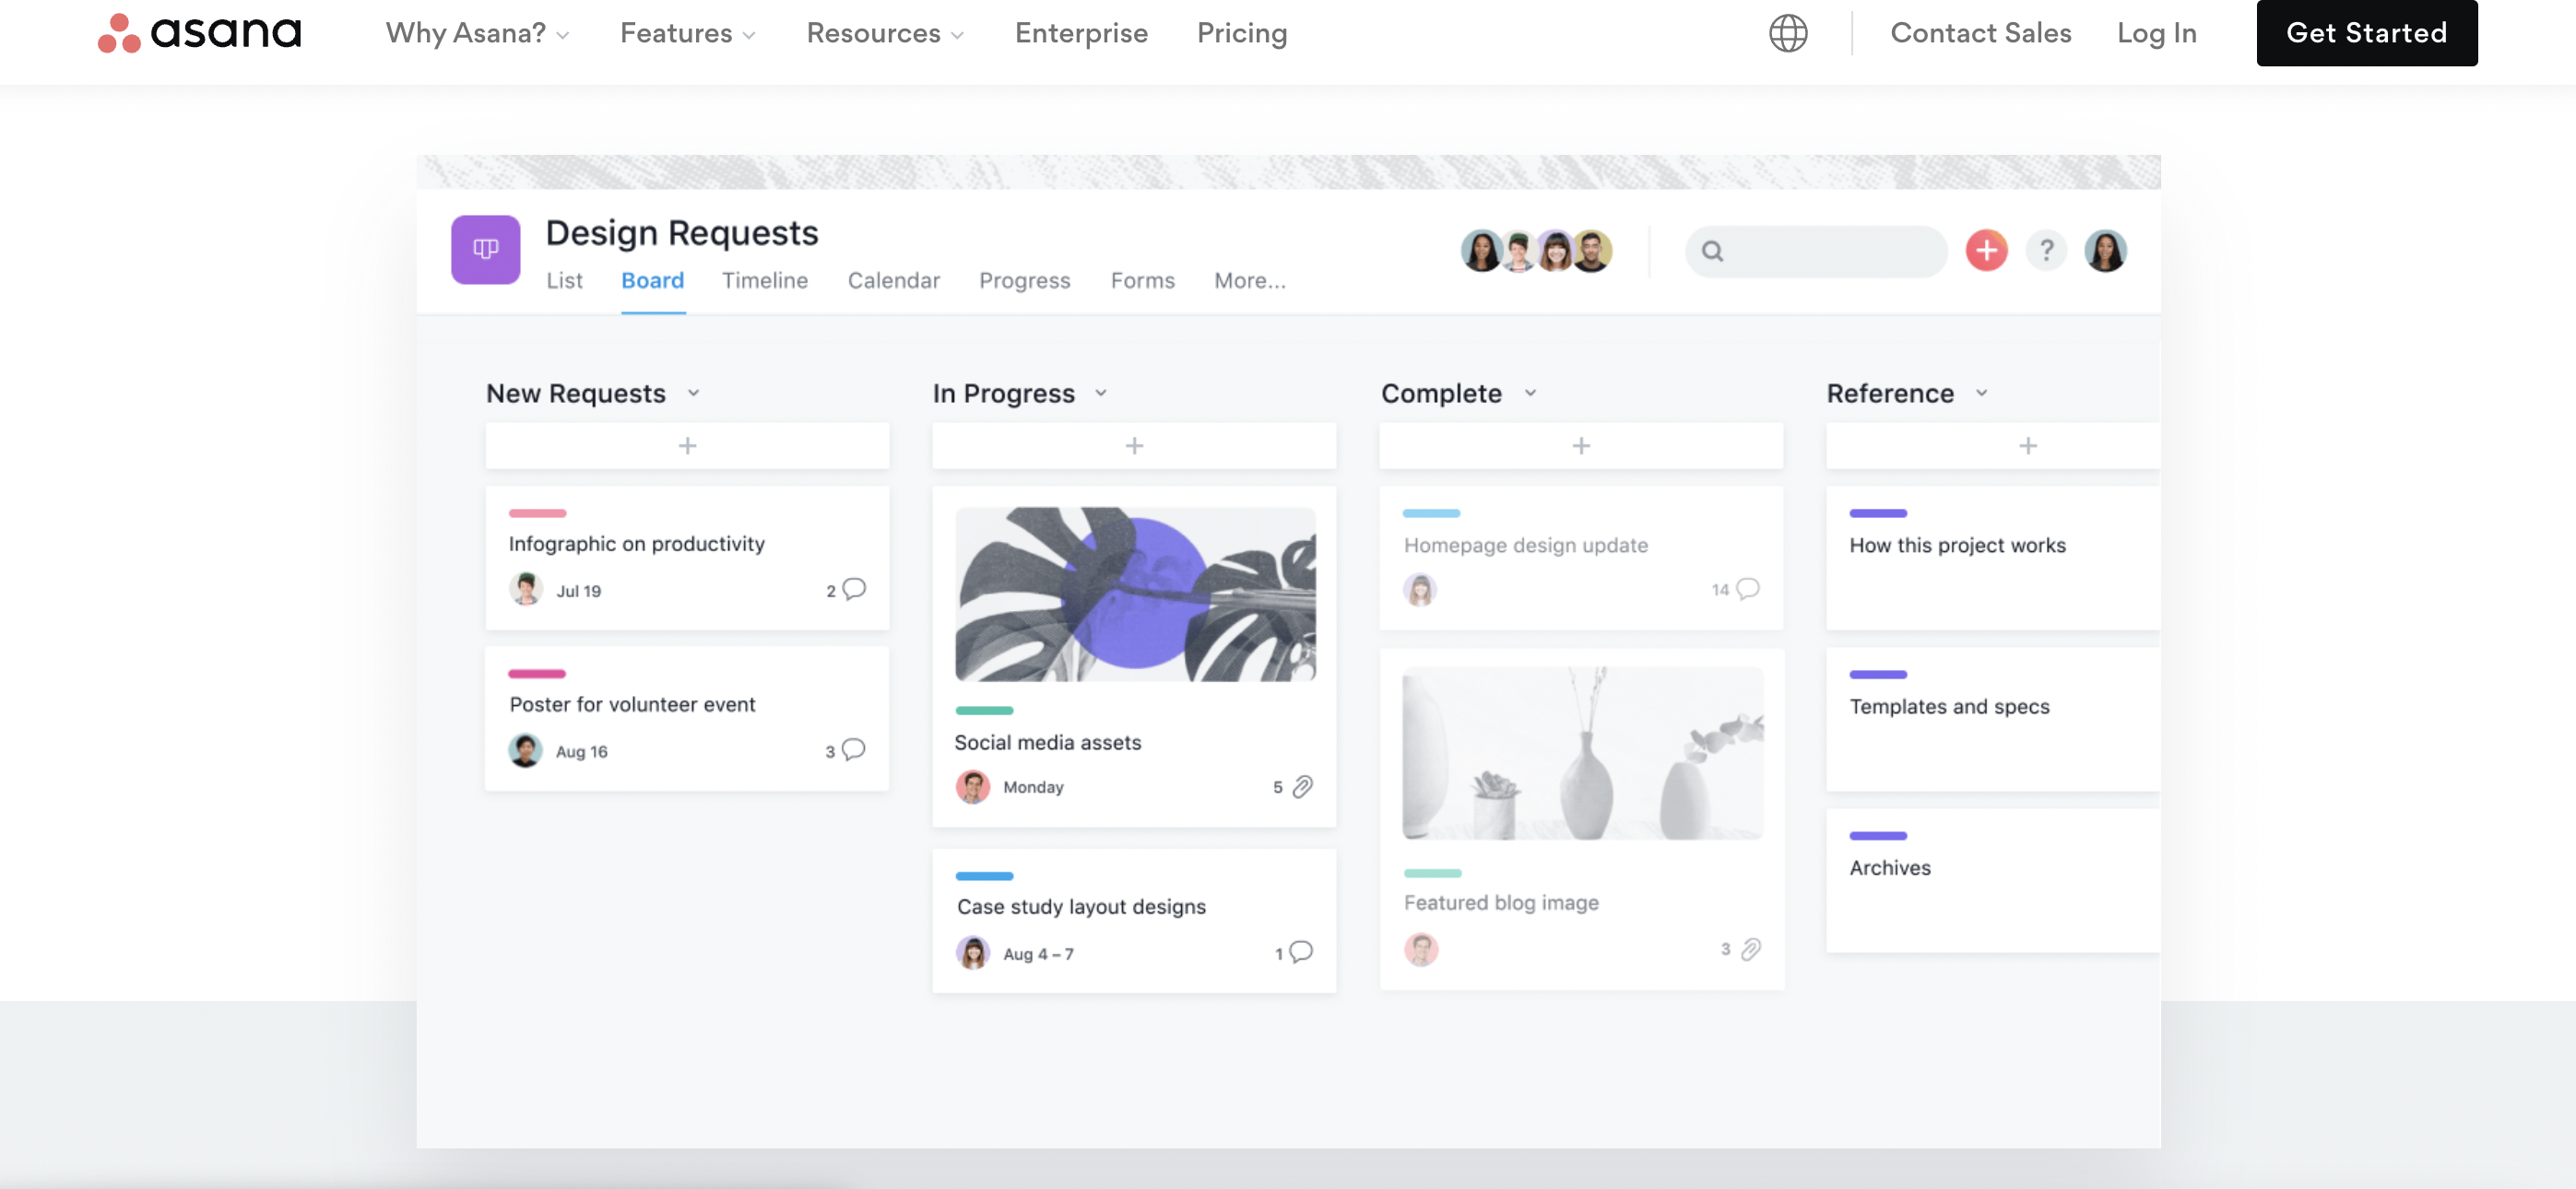
Task: Open the Complete column dropdown arrow
Action: [1530, 393]
